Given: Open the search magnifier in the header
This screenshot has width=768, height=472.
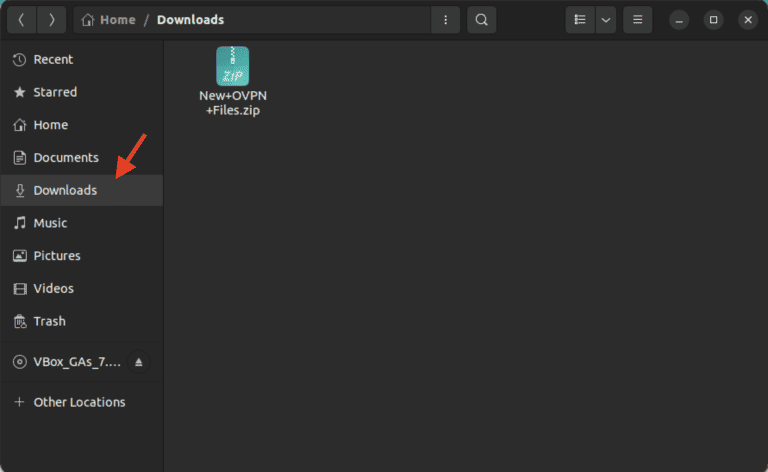Looking at the screenshot, I should (482, 19).
